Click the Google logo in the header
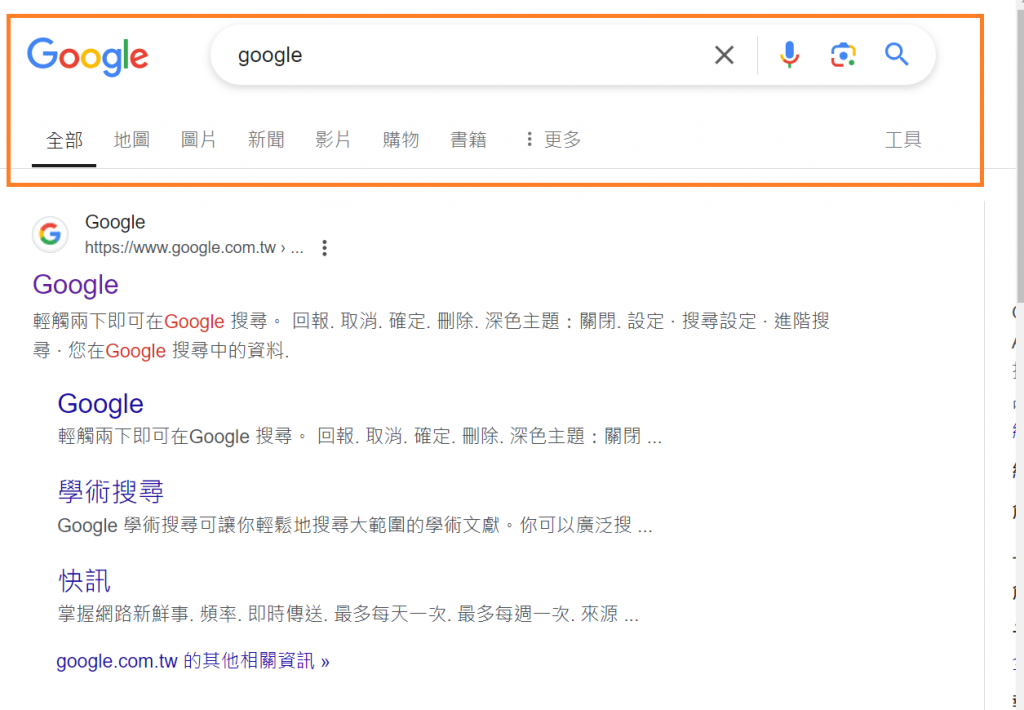Image resolution: width=1024 pixels, height=710 pixels. coord(88,56)
